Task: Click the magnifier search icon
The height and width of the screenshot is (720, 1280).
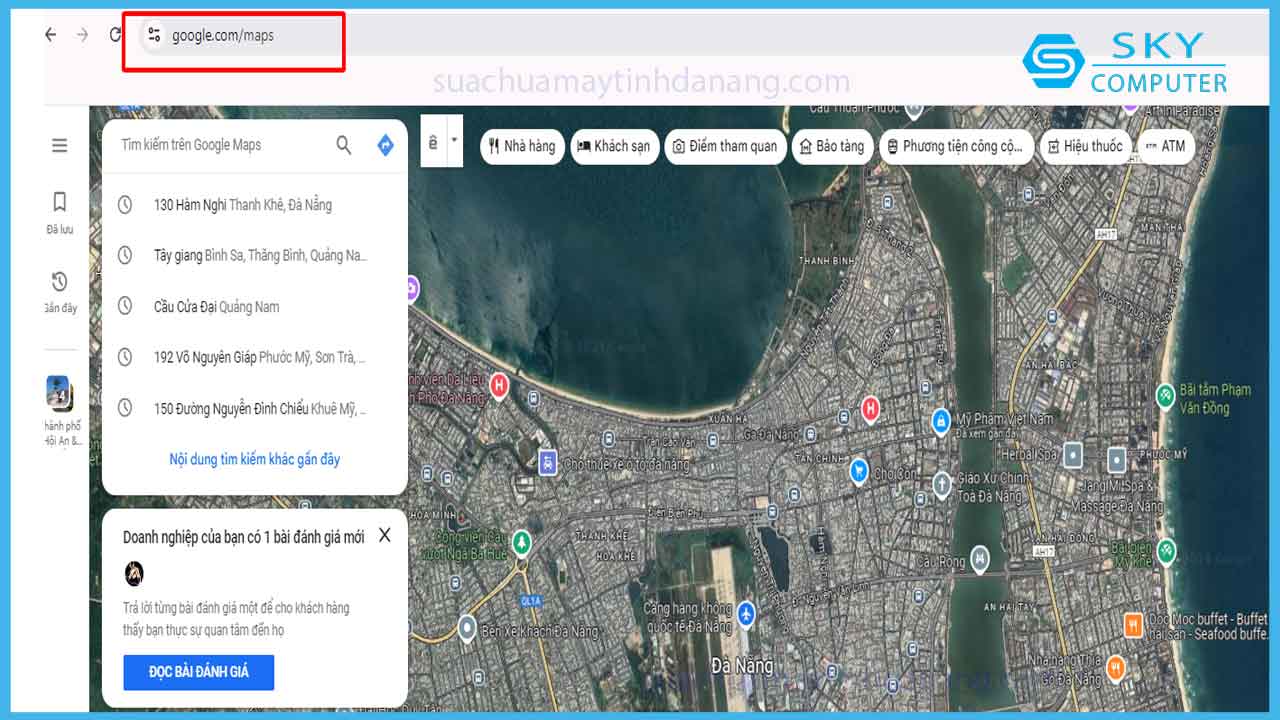Action: 344,145
